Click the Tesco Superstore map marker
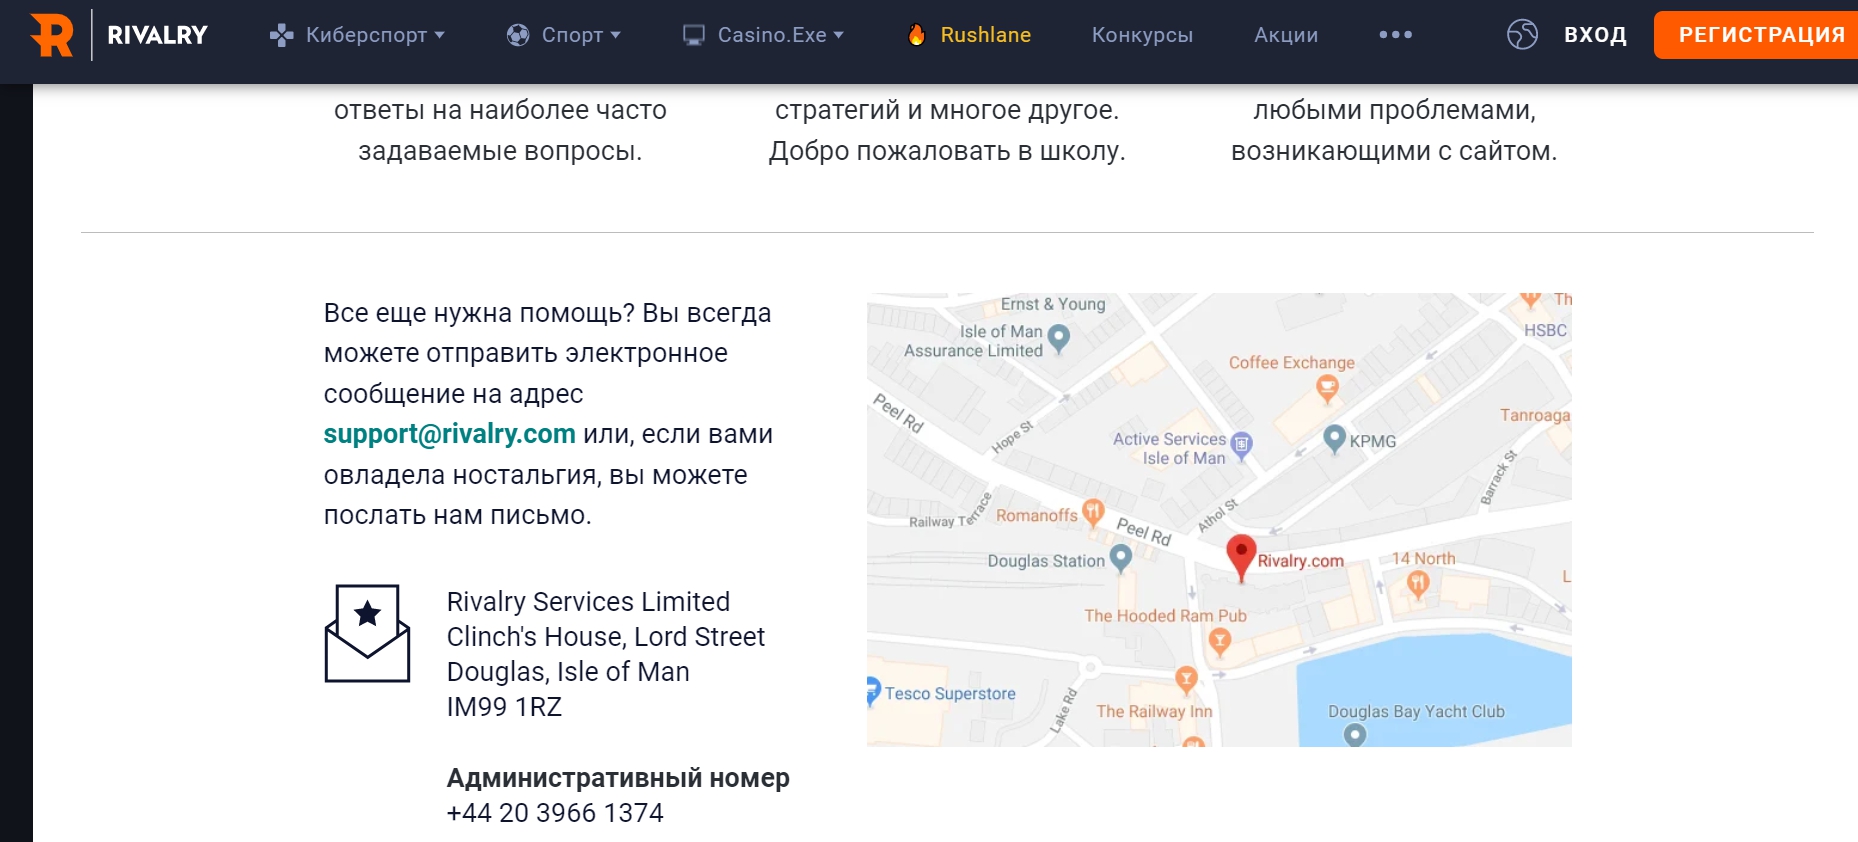This screenshot has height=842, width=1858. (872, 691)
